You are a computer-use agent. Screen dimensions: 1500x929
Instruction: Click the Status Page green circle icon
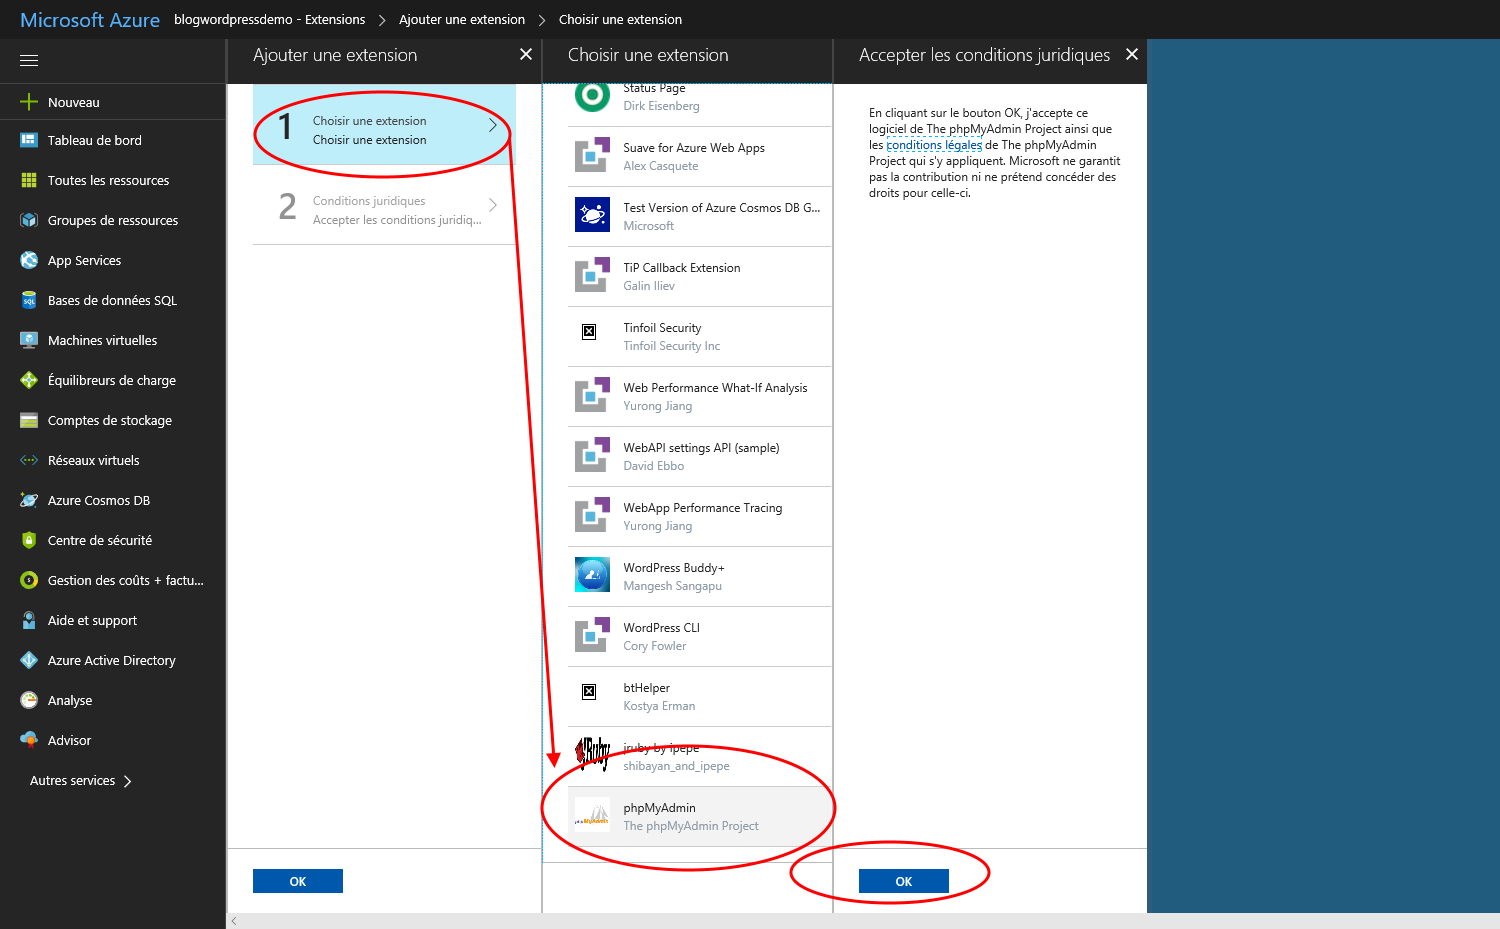(592, 97)
